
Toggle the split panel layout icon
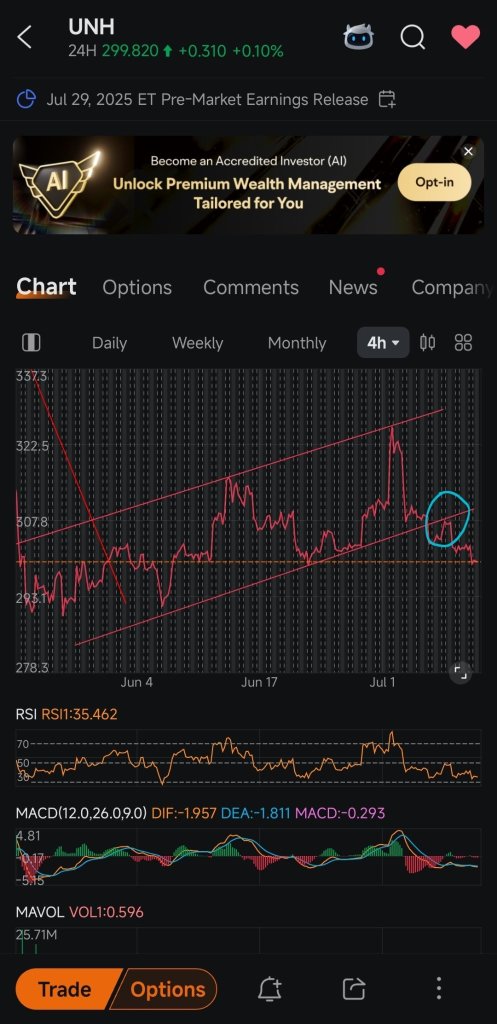(31, 343)
